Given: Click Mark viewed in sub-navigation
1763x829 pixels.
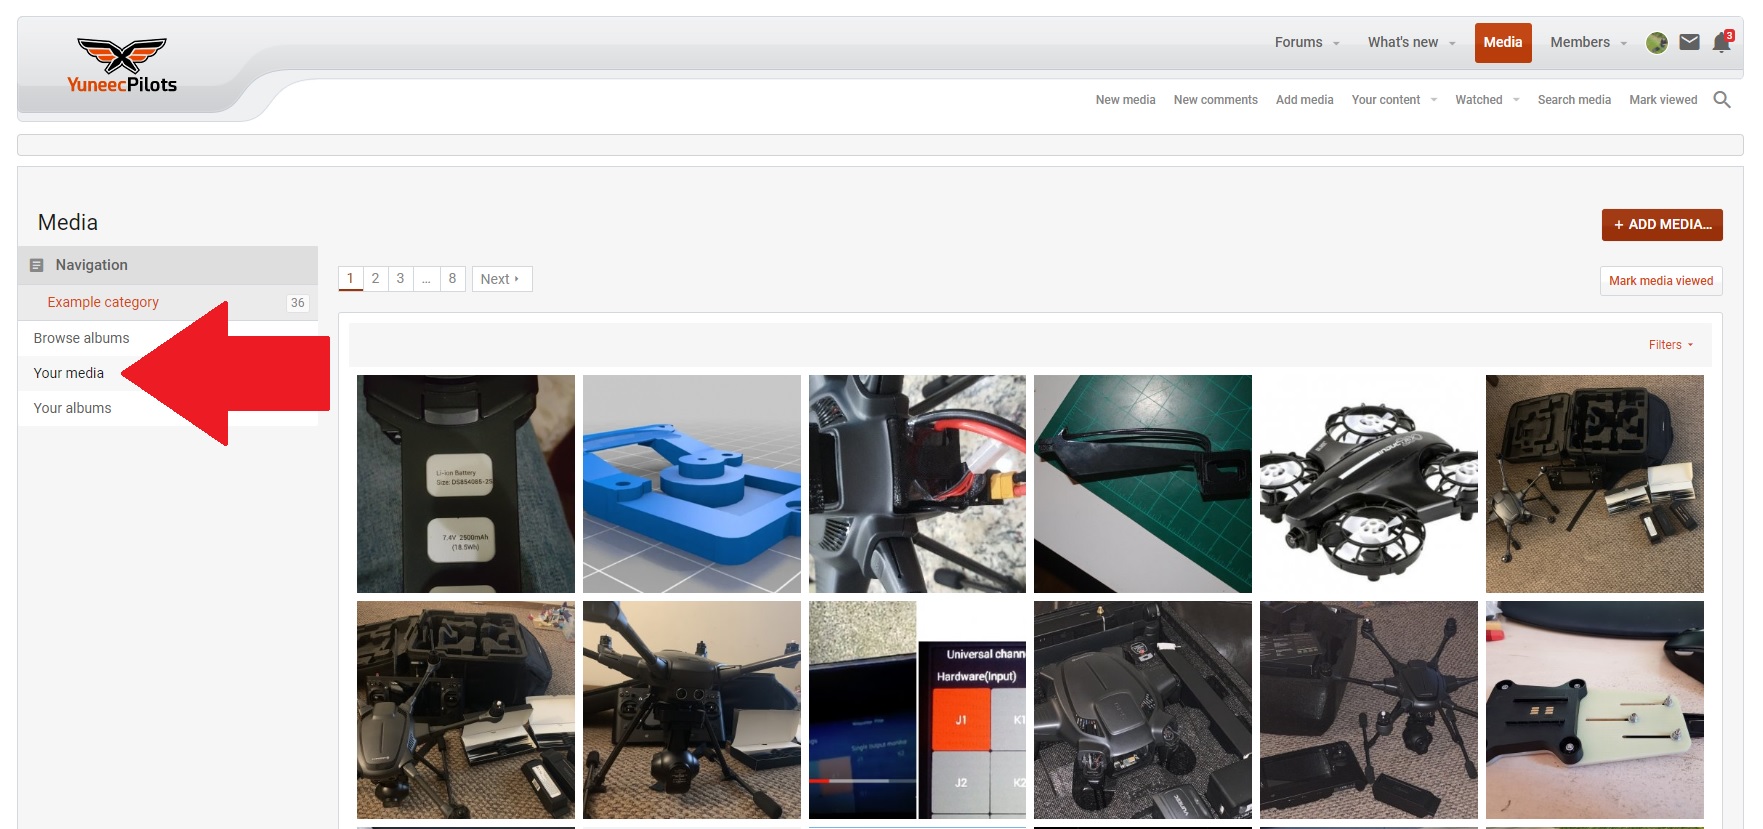Looking at the screenshot, I should [1663, 100].
